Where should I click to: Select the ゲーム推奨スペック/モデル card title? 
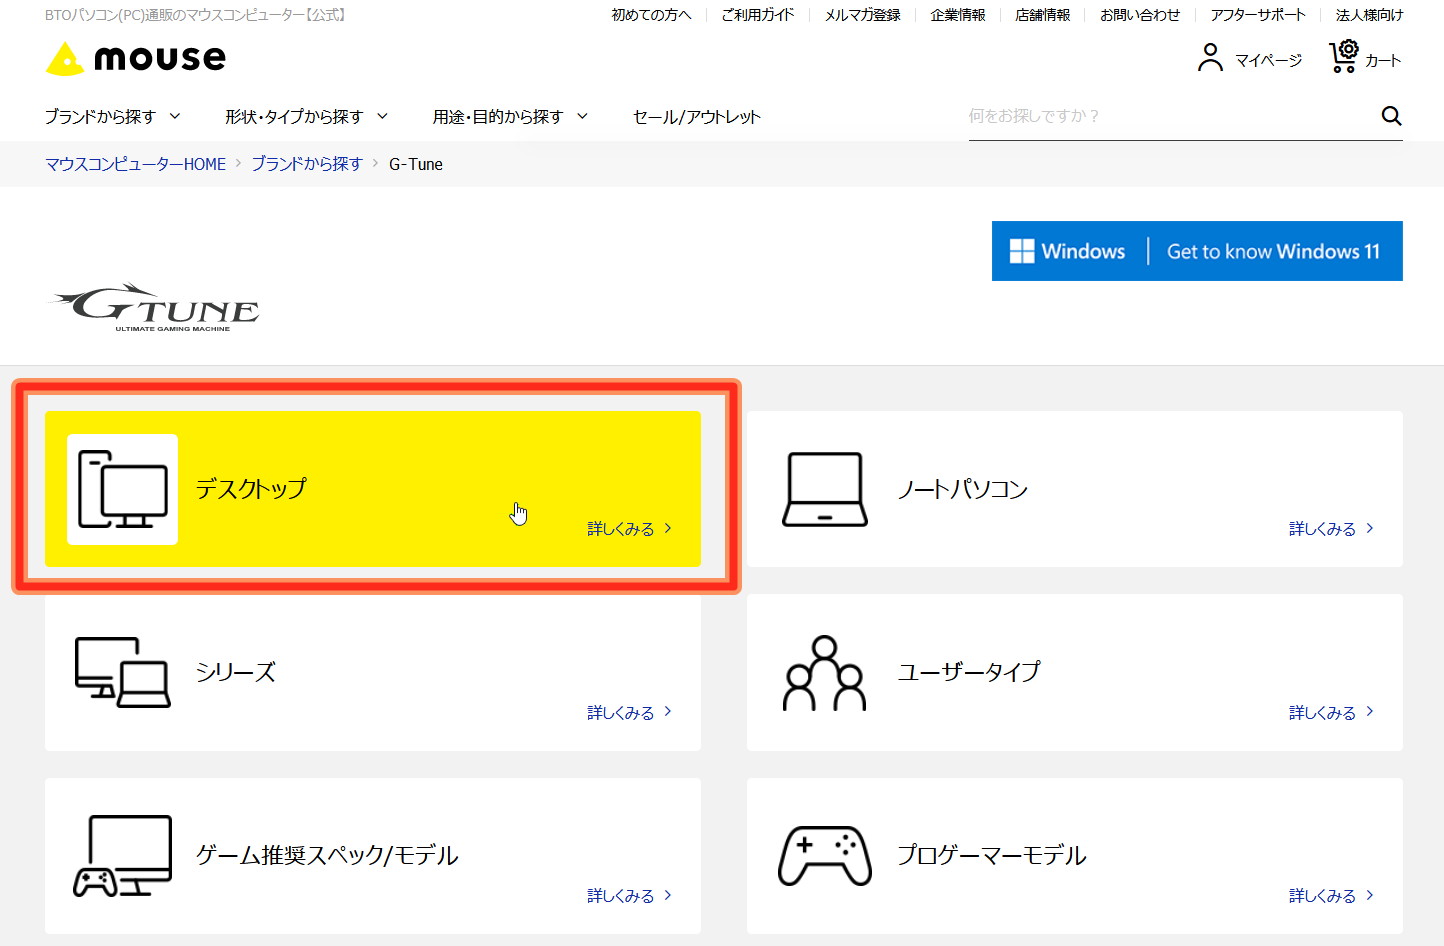[327, 855]
